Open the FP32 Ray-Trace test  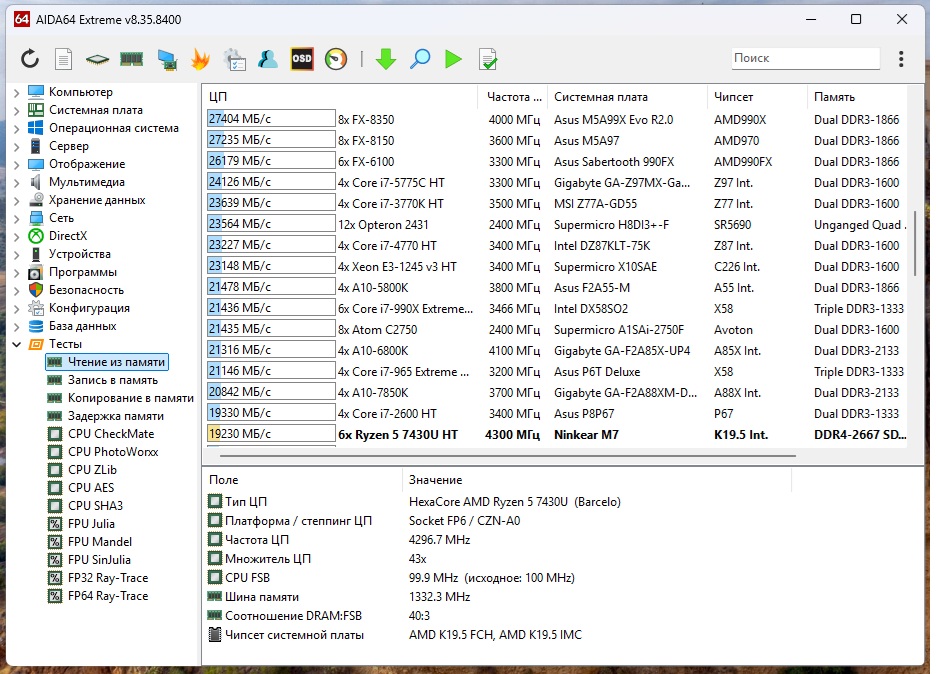pyautogui.click(x=108, y=577)
